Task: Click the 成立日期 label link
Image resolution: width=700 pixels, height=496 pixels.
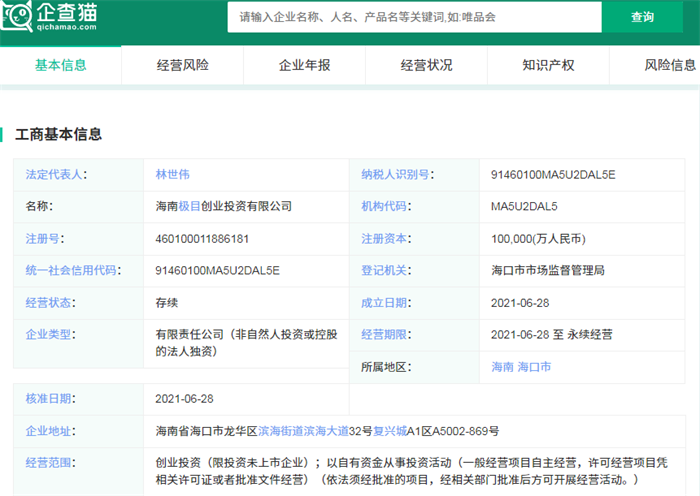Action: point(383,303)
